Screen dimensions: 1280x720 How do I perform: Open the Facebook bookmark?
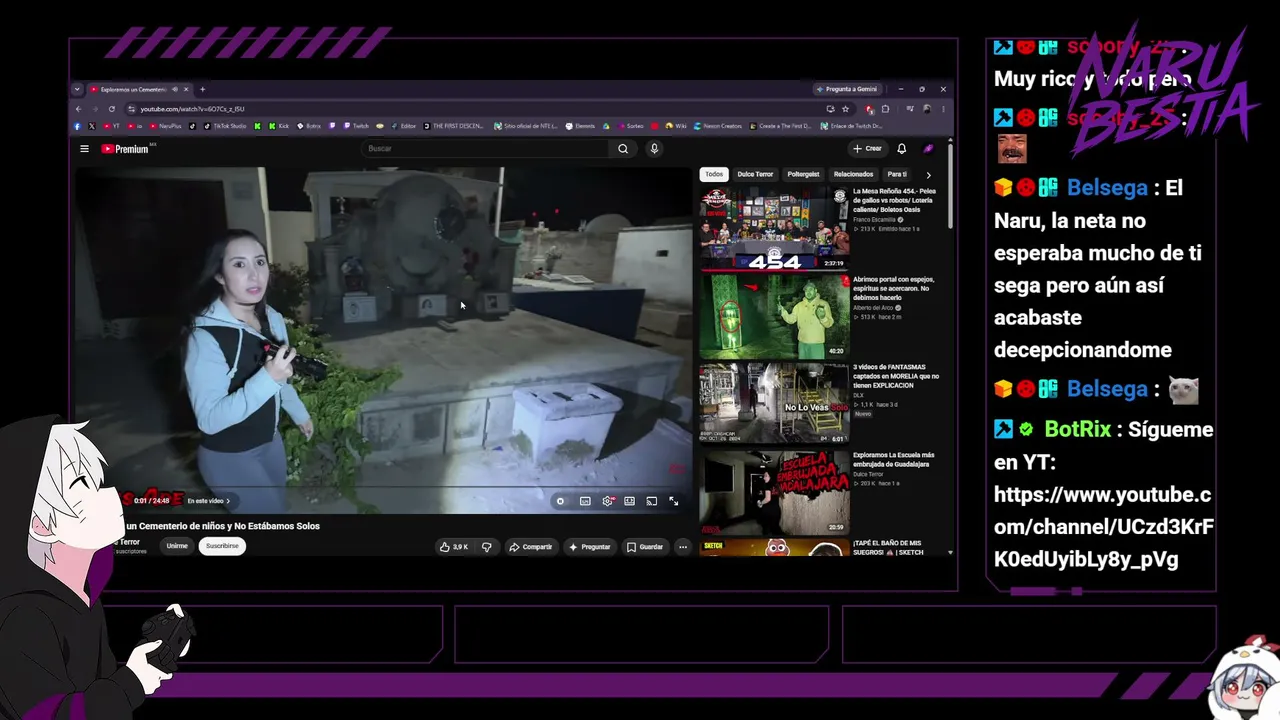pyautogui.click(x=77, y=126)
